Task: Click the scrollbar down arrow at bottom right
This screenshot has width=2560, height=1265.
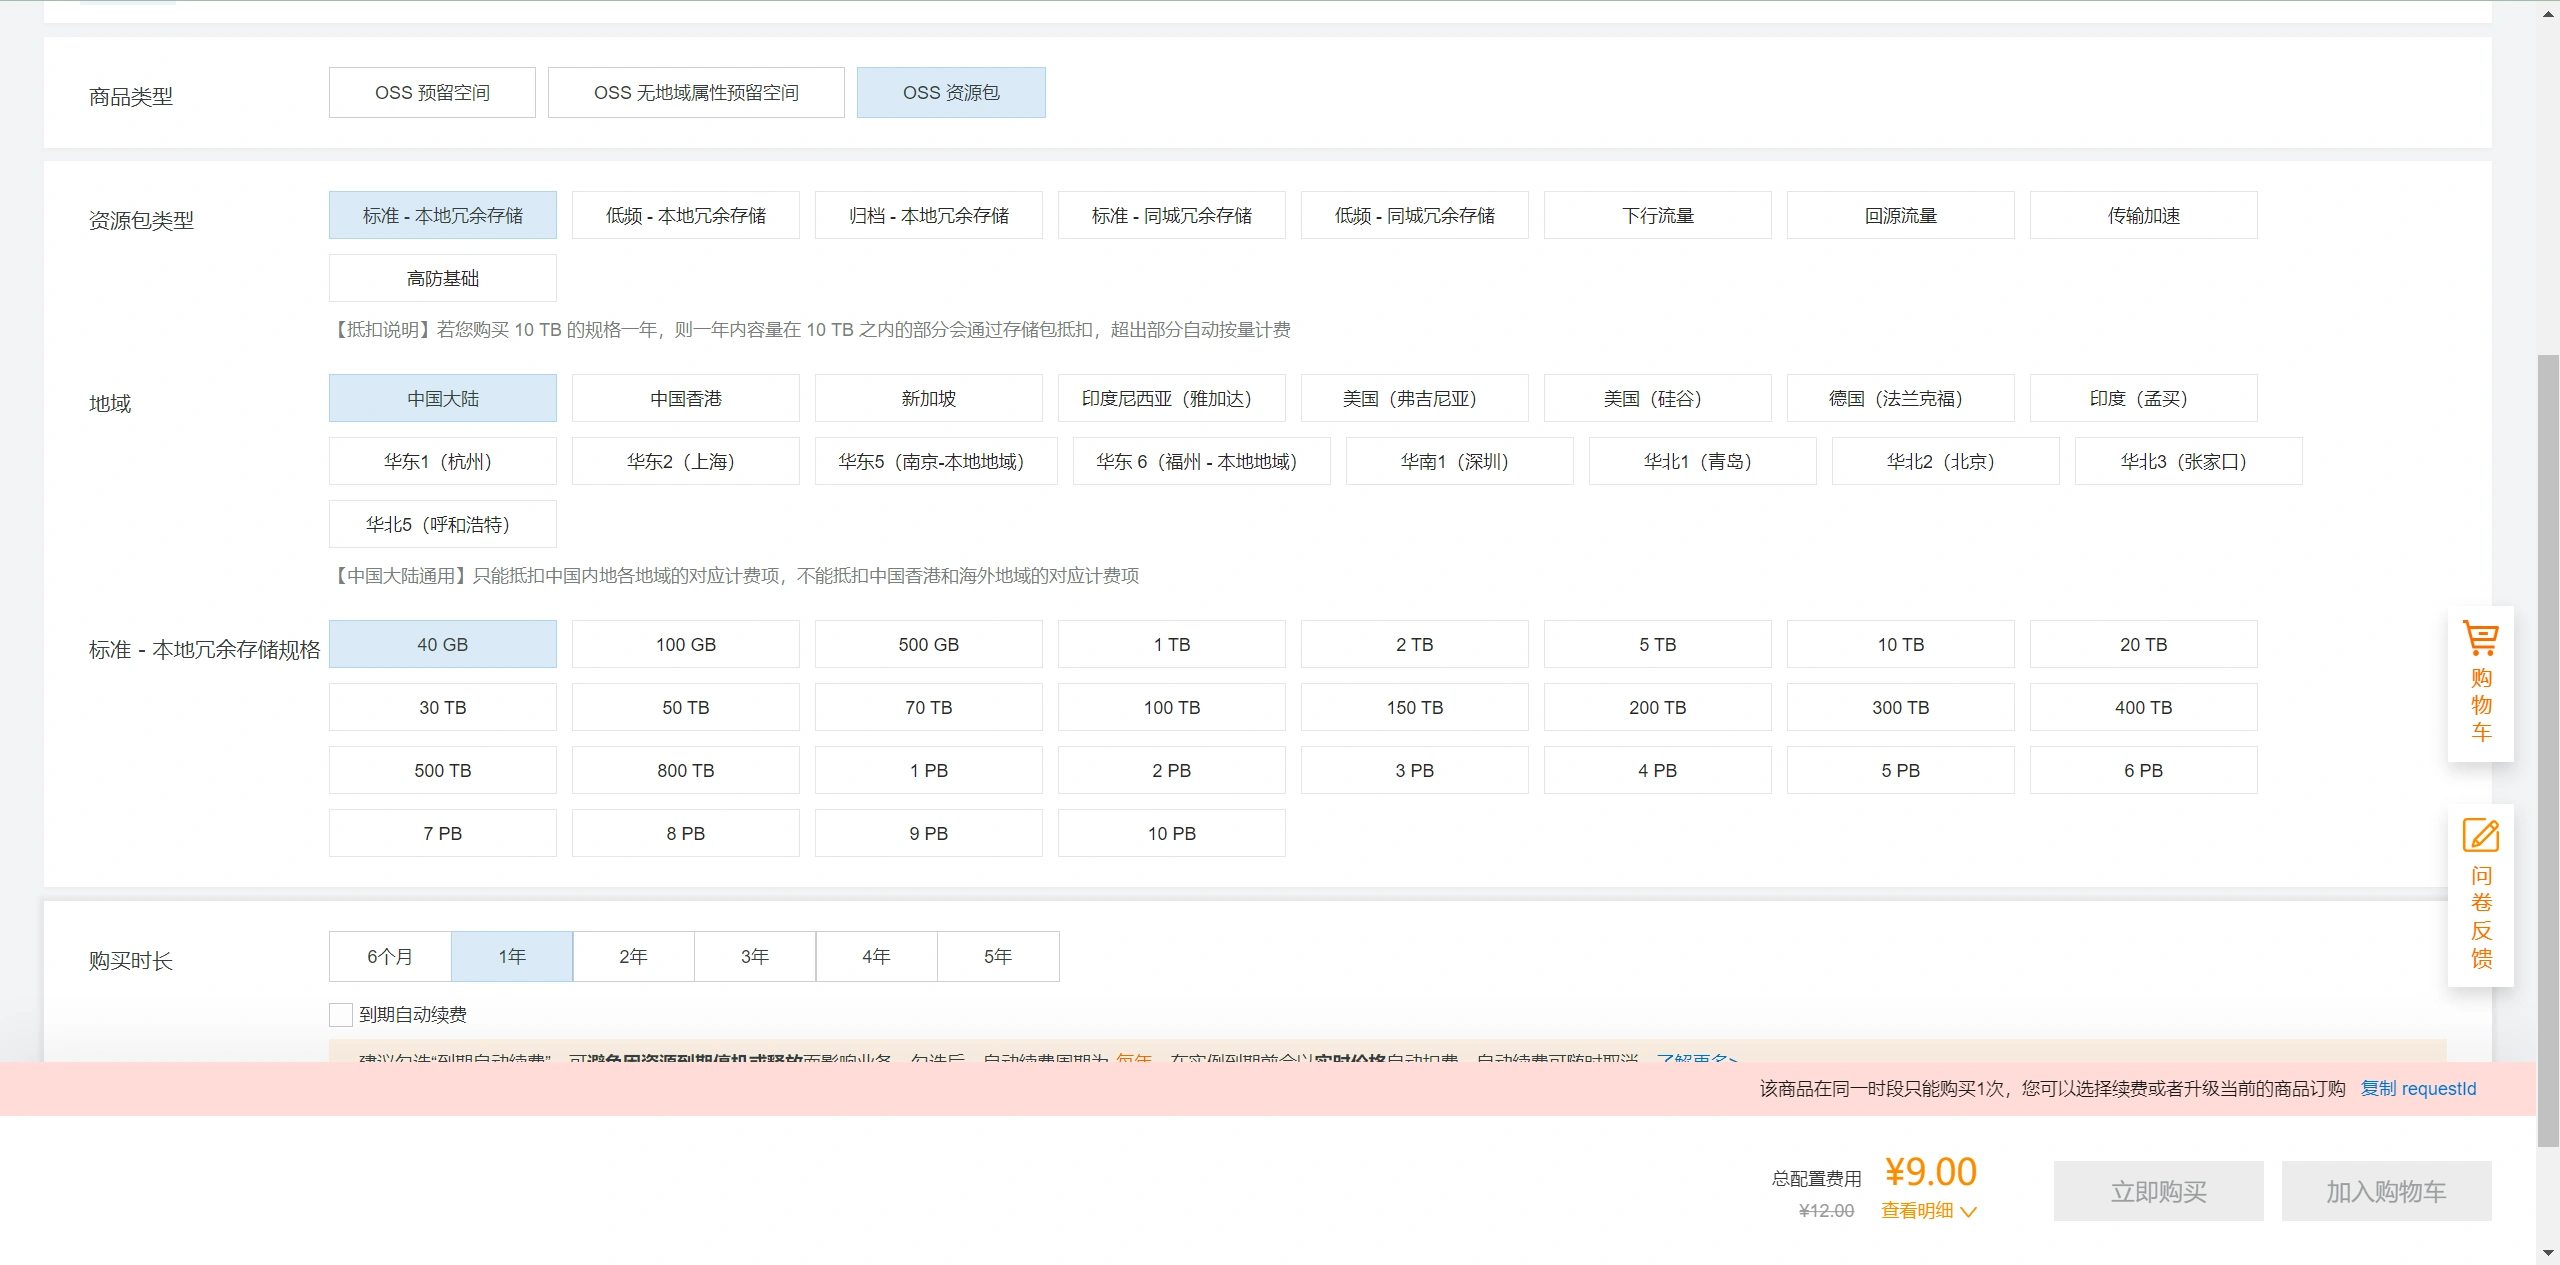Action: (2548, 1253)
